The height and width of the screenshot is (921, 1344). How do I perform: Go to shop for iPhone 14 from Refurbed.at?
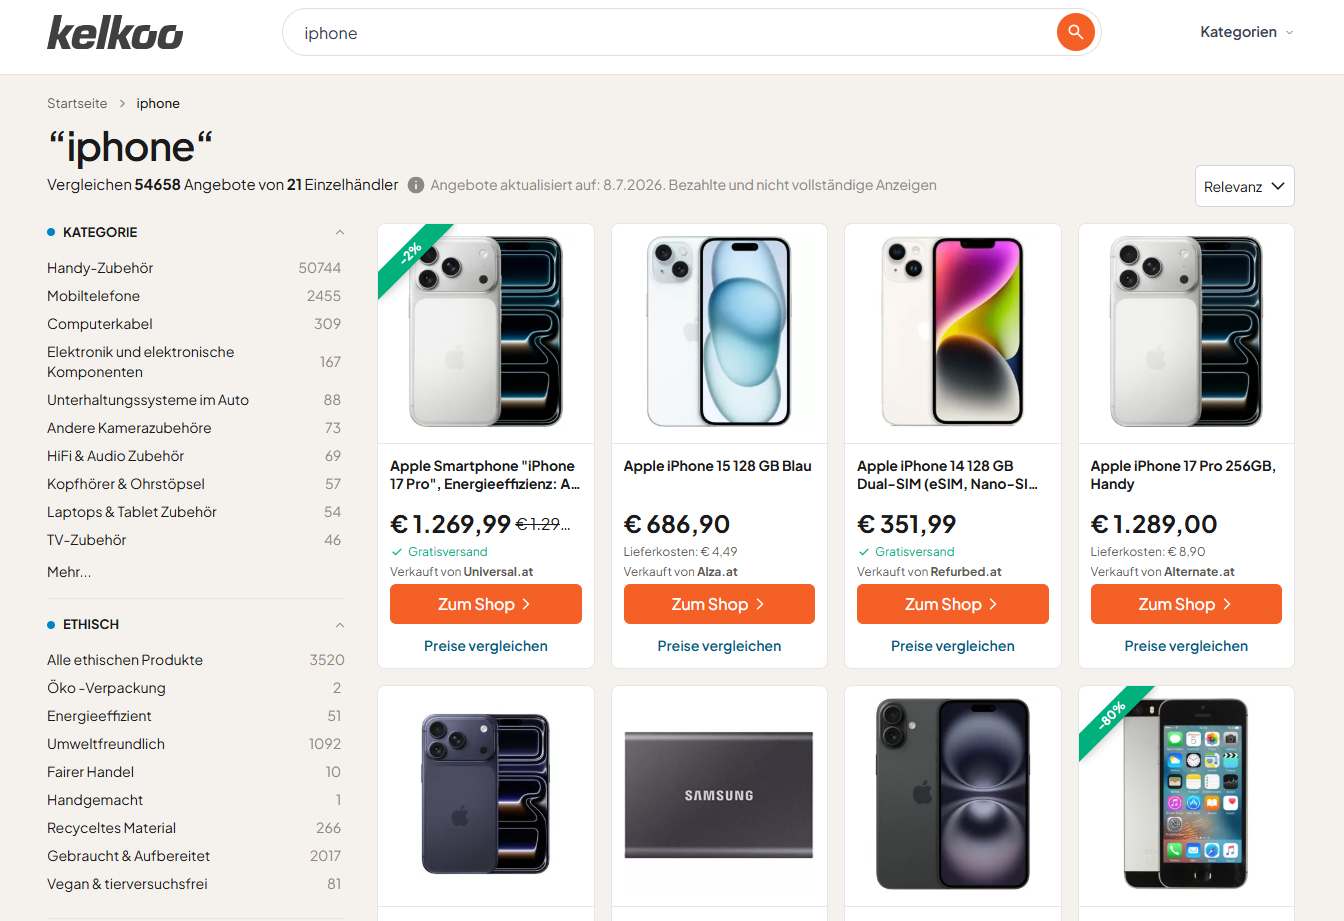pyautogui.click(x=953, y=604)
